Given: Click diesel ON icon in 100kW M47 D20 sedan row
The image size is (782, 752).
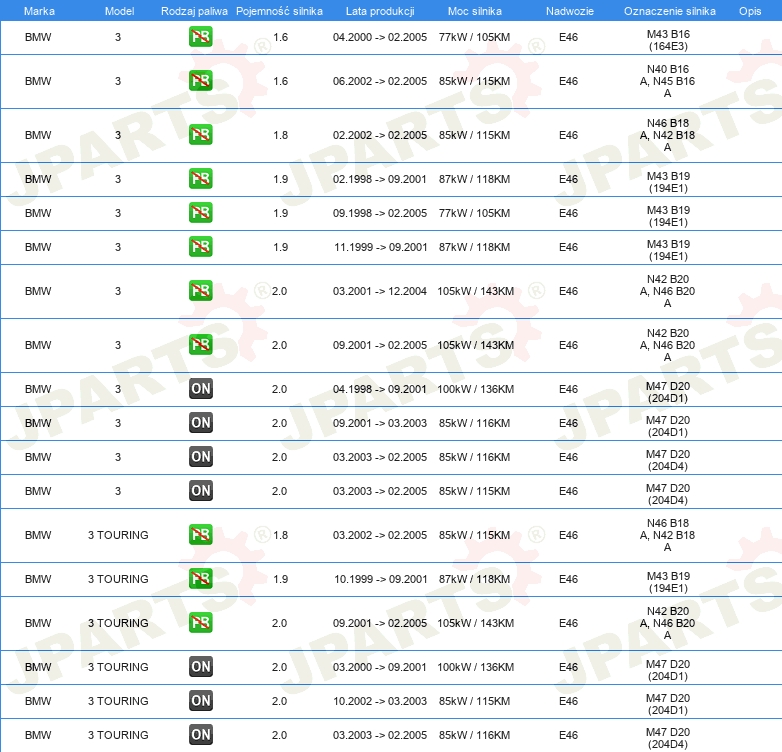Looking at the screenshot, I should click(201, 389).
